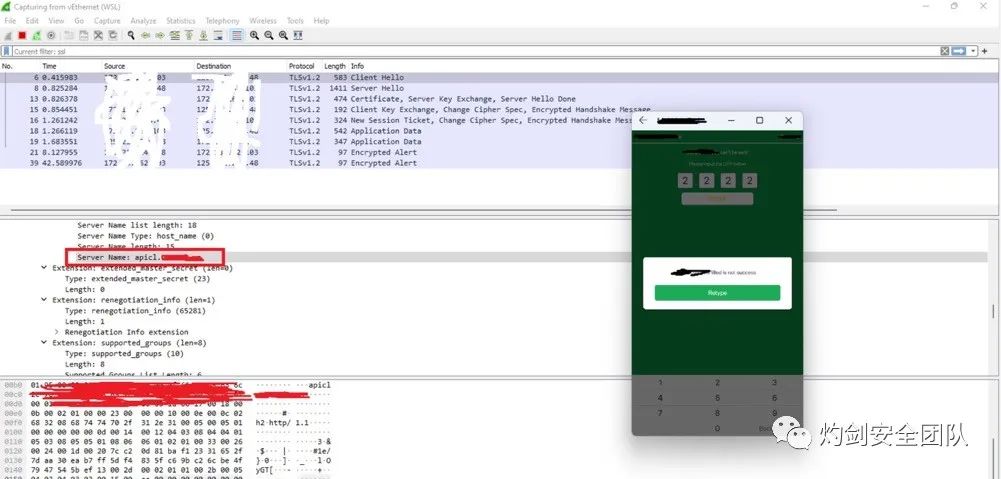Restart the current capture with the green fin
The image size is (1001, 479).
(36, 36)
